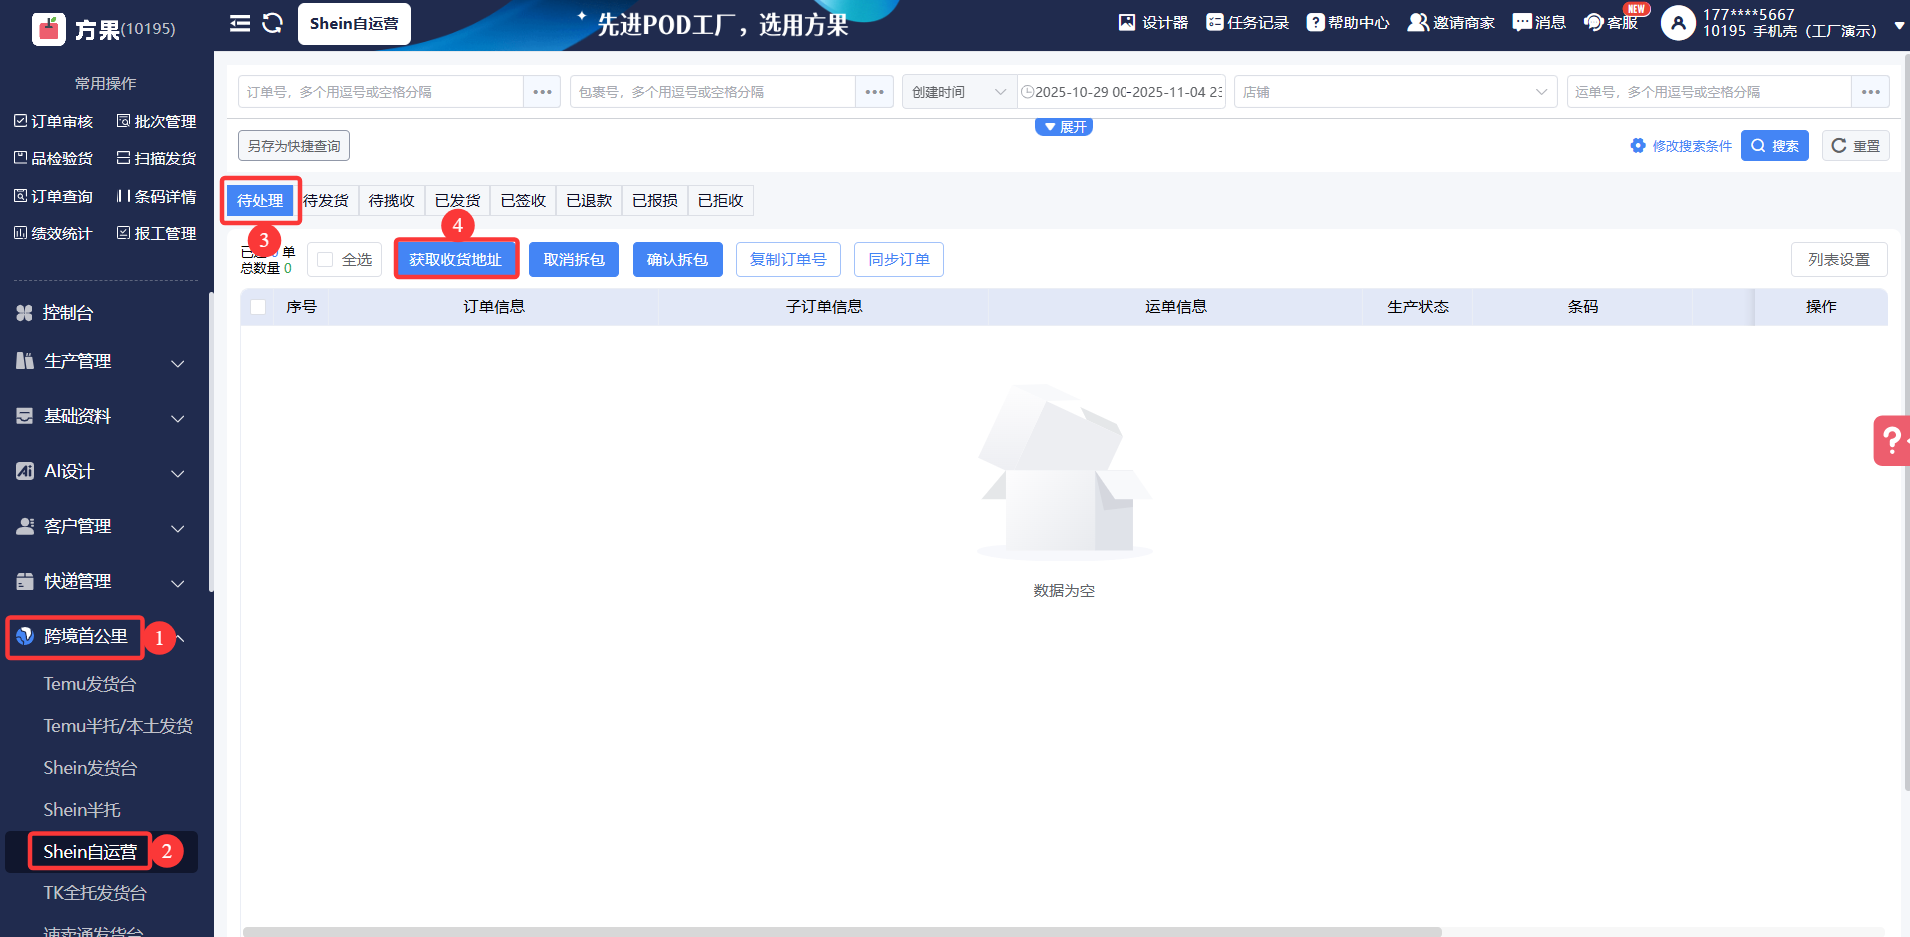Click the 同步订单 button
The width and height of the screenshot is (1910, 937).
(x=897, y=259)
